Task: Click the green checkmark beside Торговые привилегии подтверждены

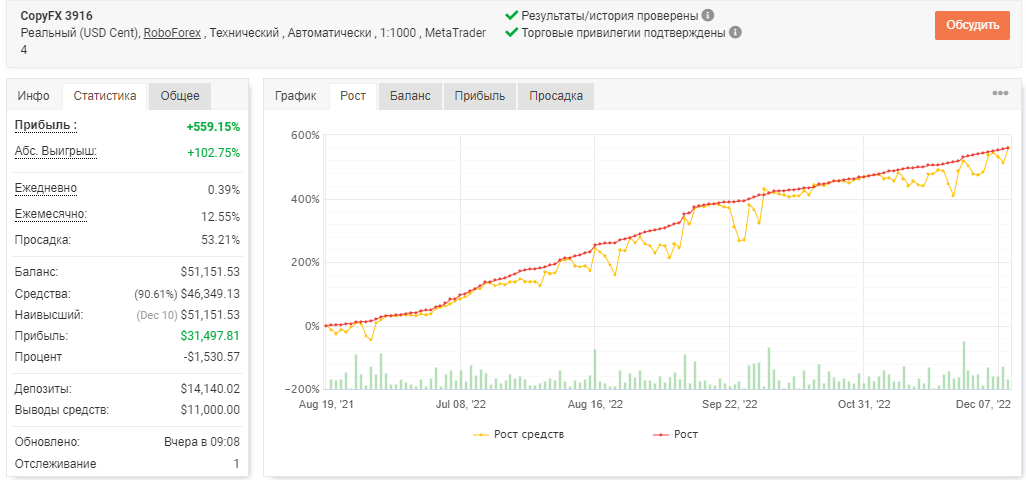Action: 512,32
